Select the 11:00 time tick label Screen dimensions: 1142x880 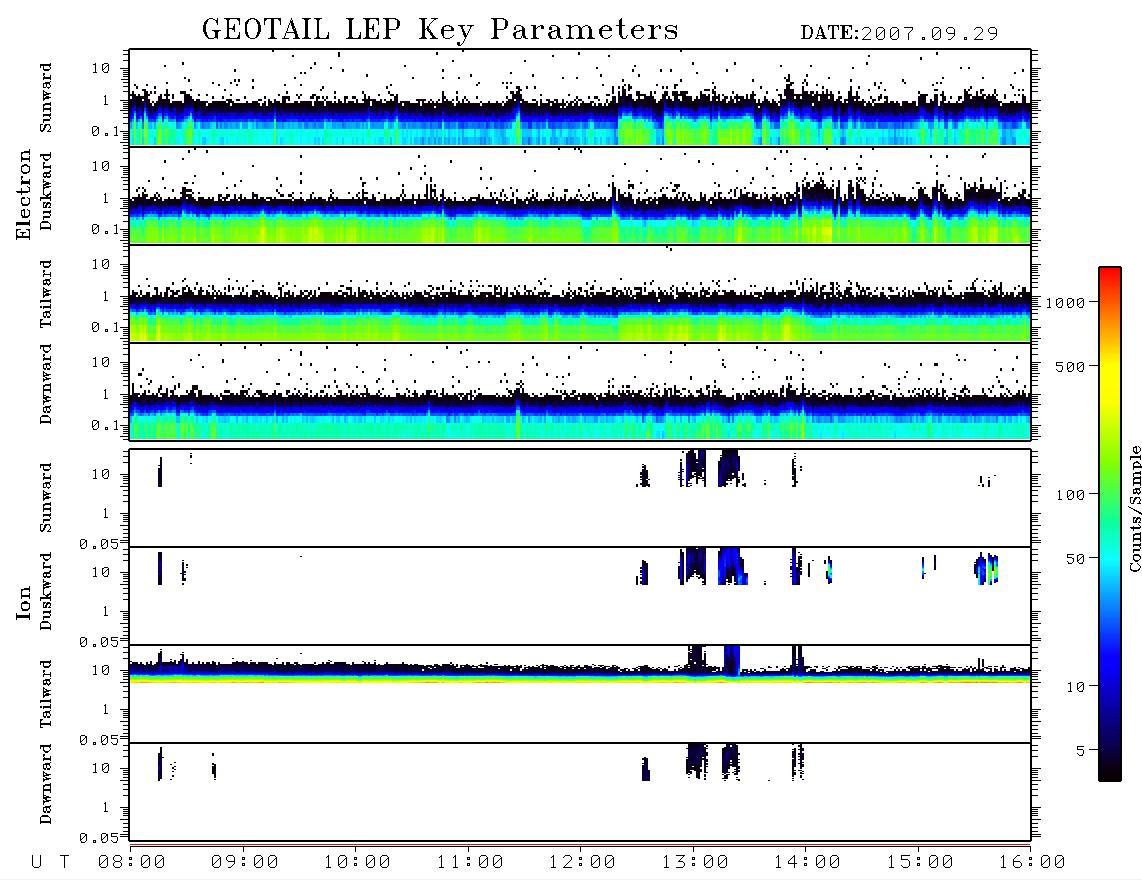470,863
